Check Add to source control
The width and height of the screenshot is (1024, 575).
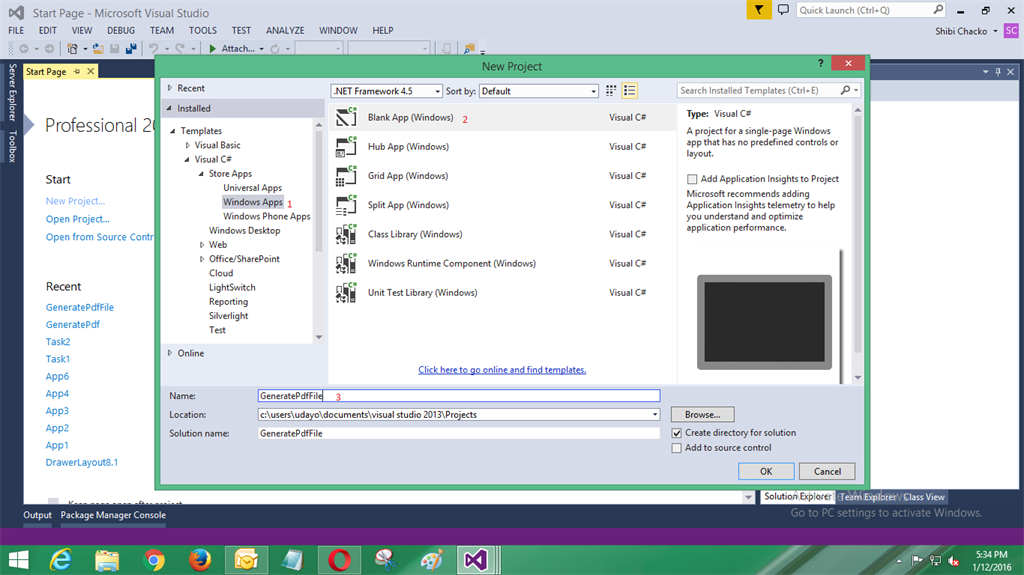coord(677,448)
